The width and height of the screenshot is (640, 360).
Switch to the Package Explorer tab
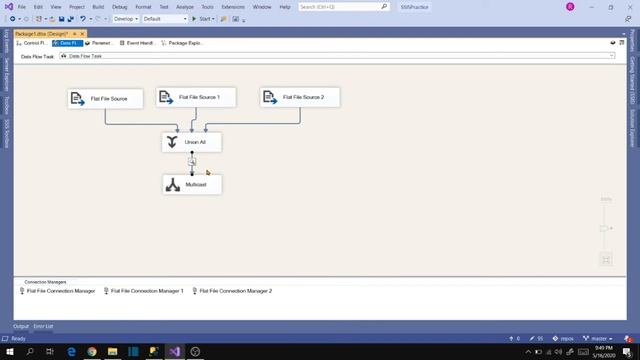click(x=182, y=43)
